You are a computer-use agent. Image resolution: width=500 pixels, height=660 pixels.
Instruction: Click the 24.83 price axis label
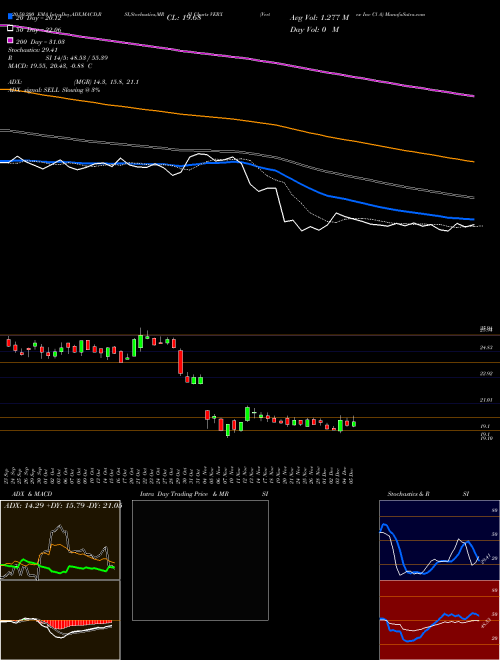click(x=486, y=347)
